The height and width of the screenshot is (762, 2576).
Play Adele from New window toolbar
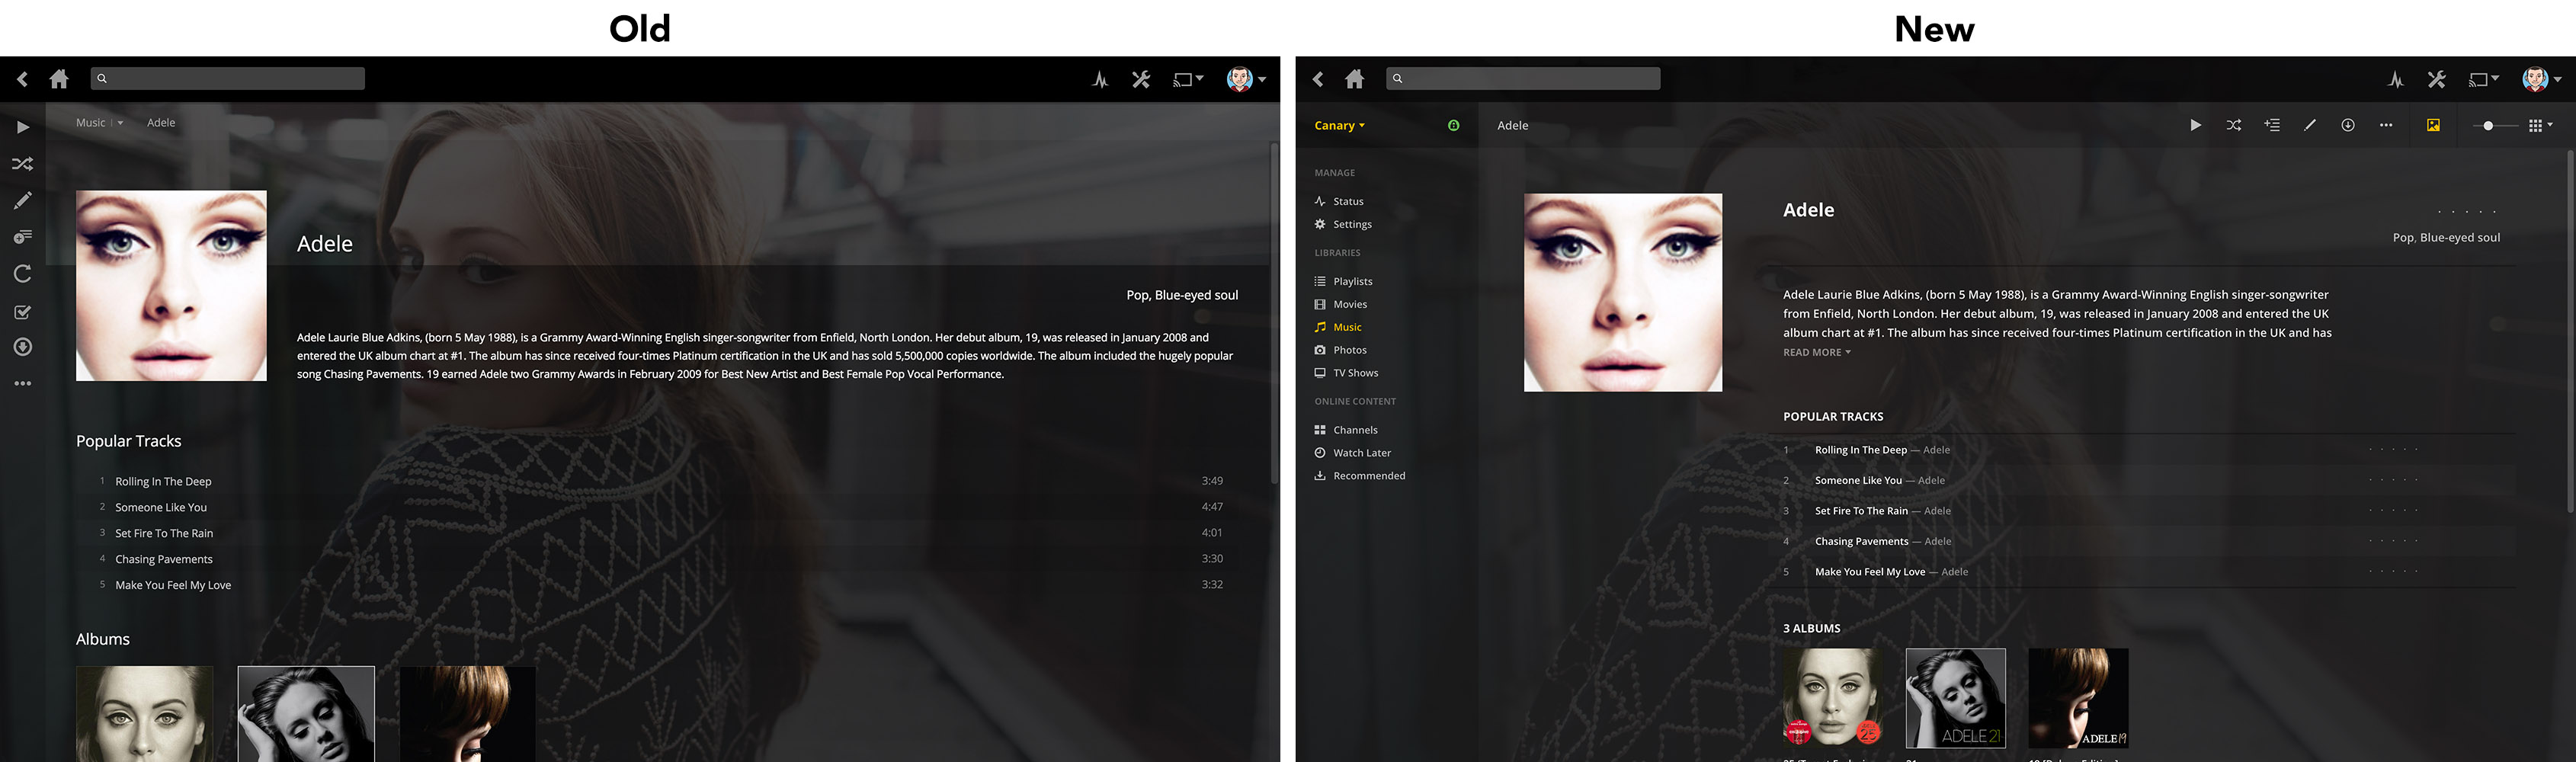click(2195, 125)
